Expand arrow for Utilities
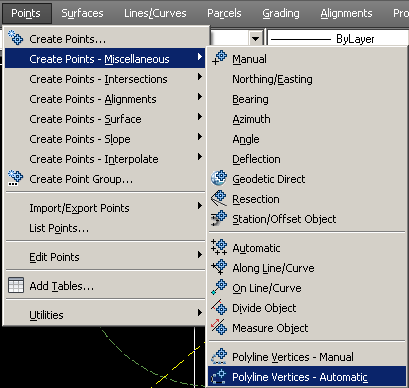The width and height of the screenshot is (409, 388). click(199, 313)
